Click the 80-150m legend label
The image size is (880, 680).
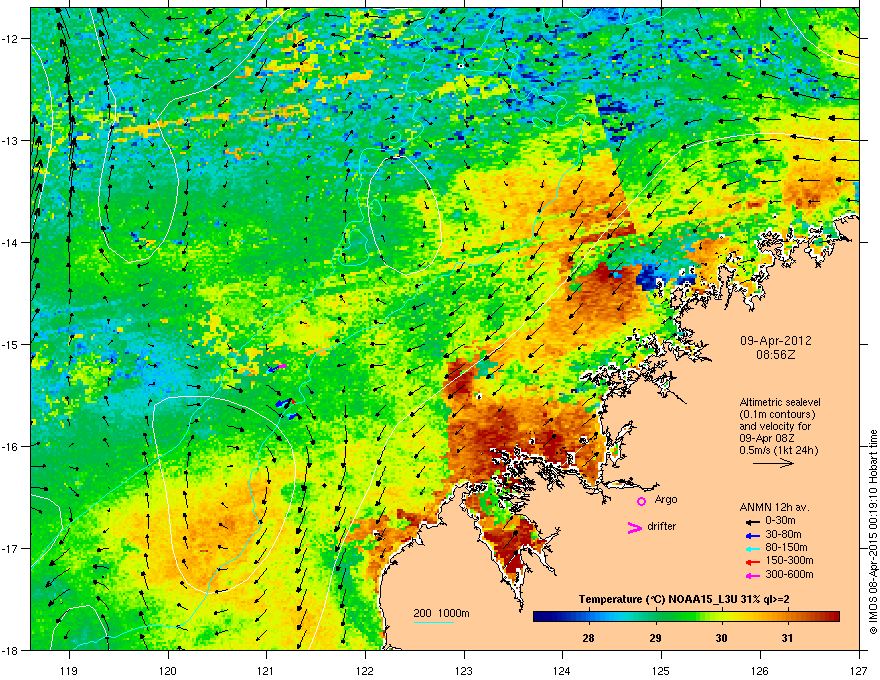point(786,547)
